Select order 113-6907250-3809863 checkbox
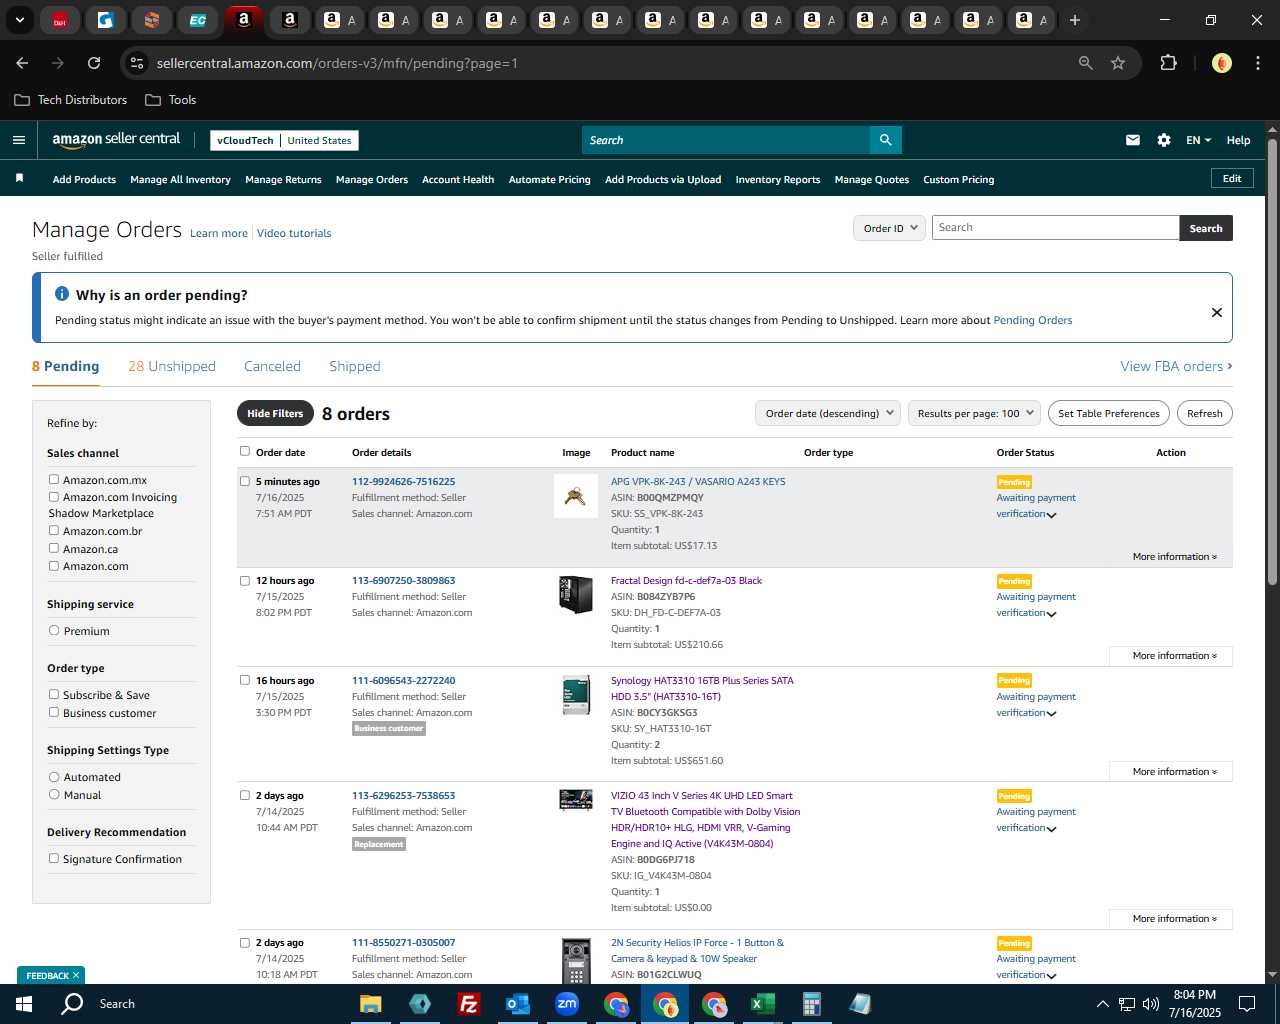The image size is (1280, 1024). coord(245,580)
